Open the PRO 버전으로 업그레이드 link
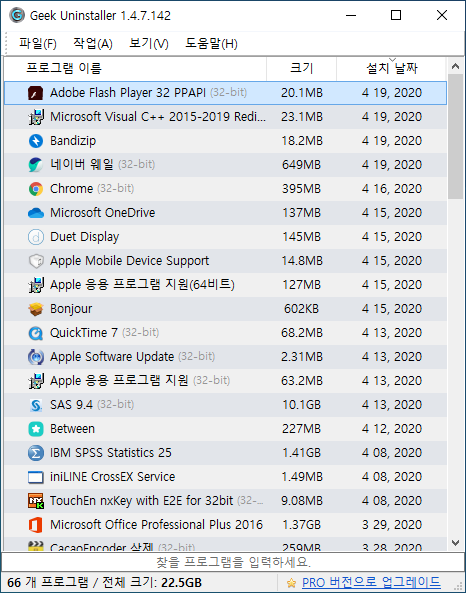This screenshot has width=466, height=593. (371, 582)
